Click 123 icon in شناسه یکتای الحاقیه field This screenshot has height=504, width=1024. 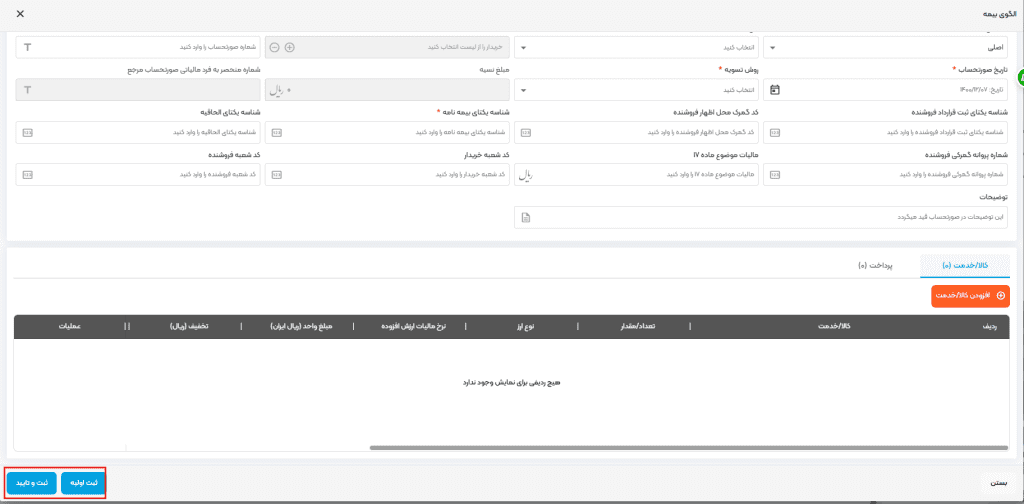pyautogui.click(x=27, y=133)
